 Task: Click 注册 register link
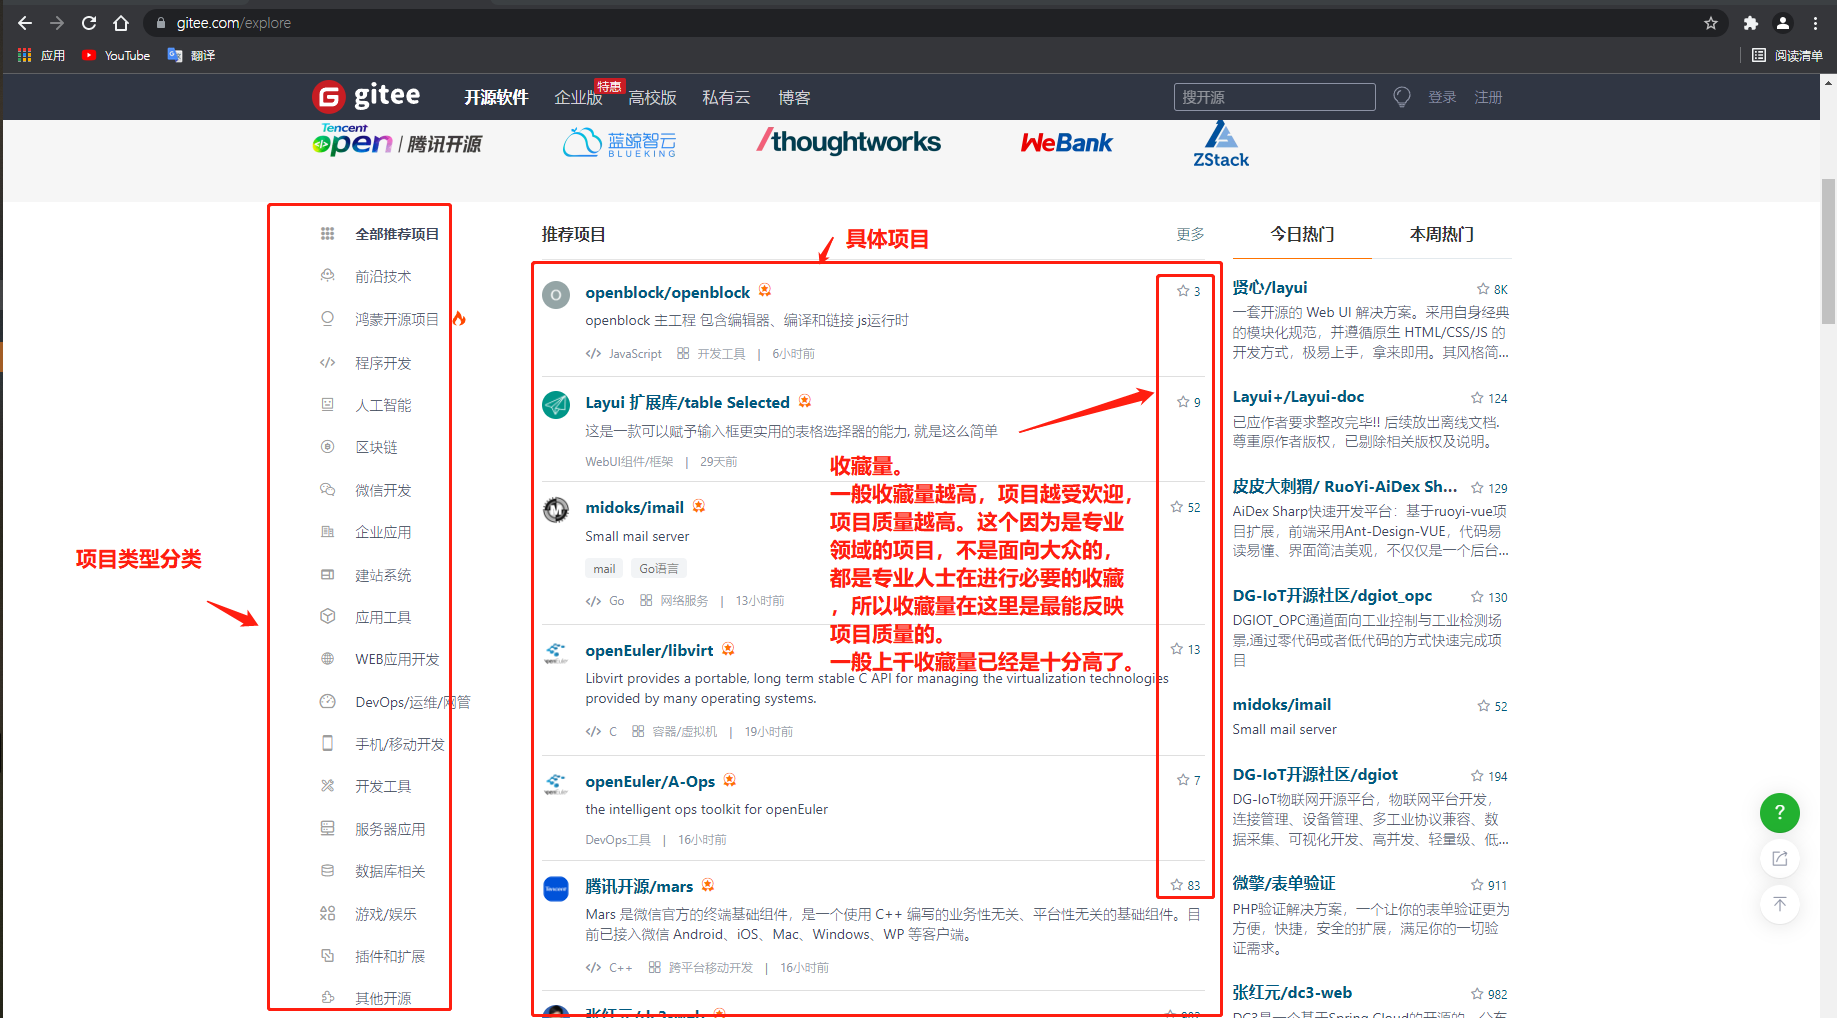click(x=1488, y=97)
